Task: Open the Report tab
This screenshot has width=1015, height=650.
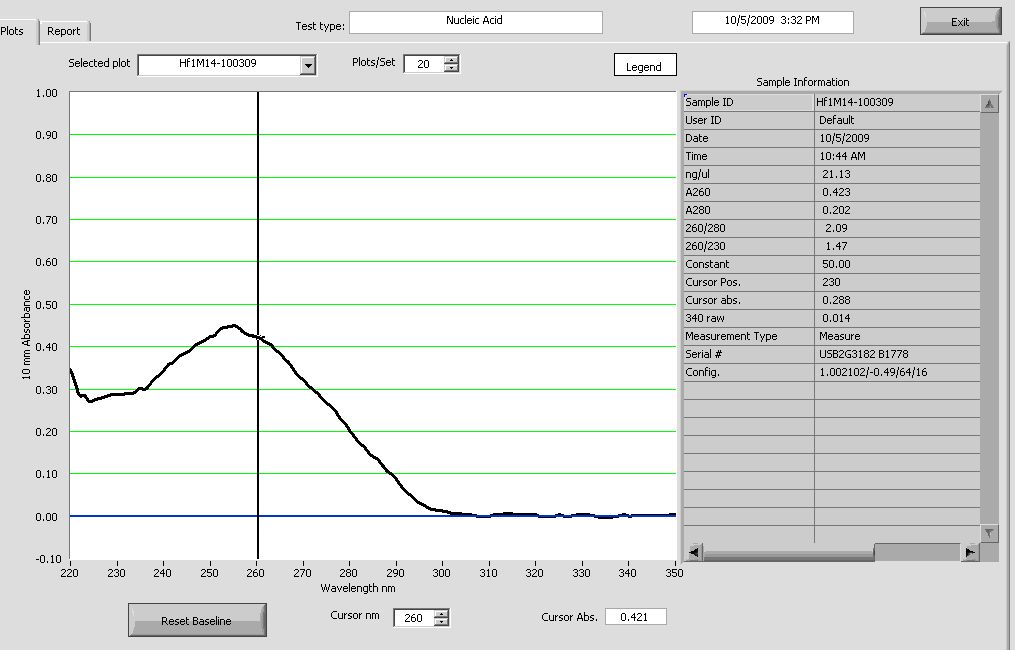Action: pyautogui.click(x=63, y=31)
